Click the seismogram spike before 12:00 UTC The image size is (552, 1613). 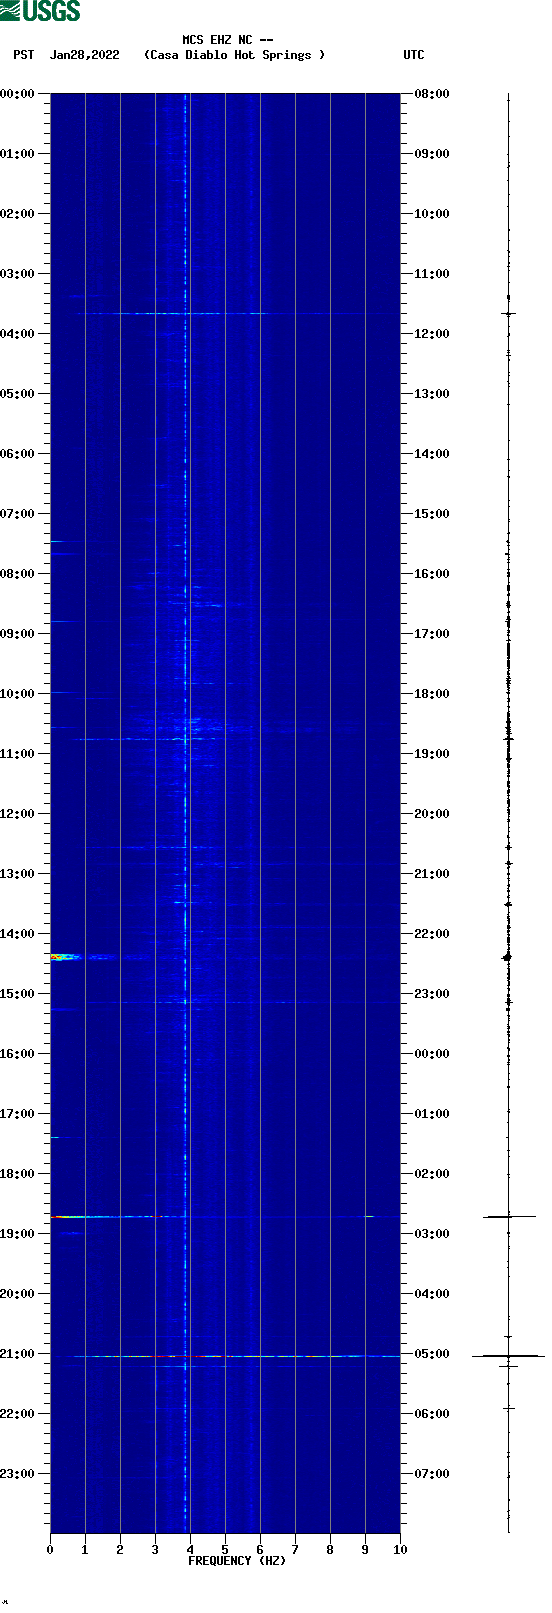[508, 314]
